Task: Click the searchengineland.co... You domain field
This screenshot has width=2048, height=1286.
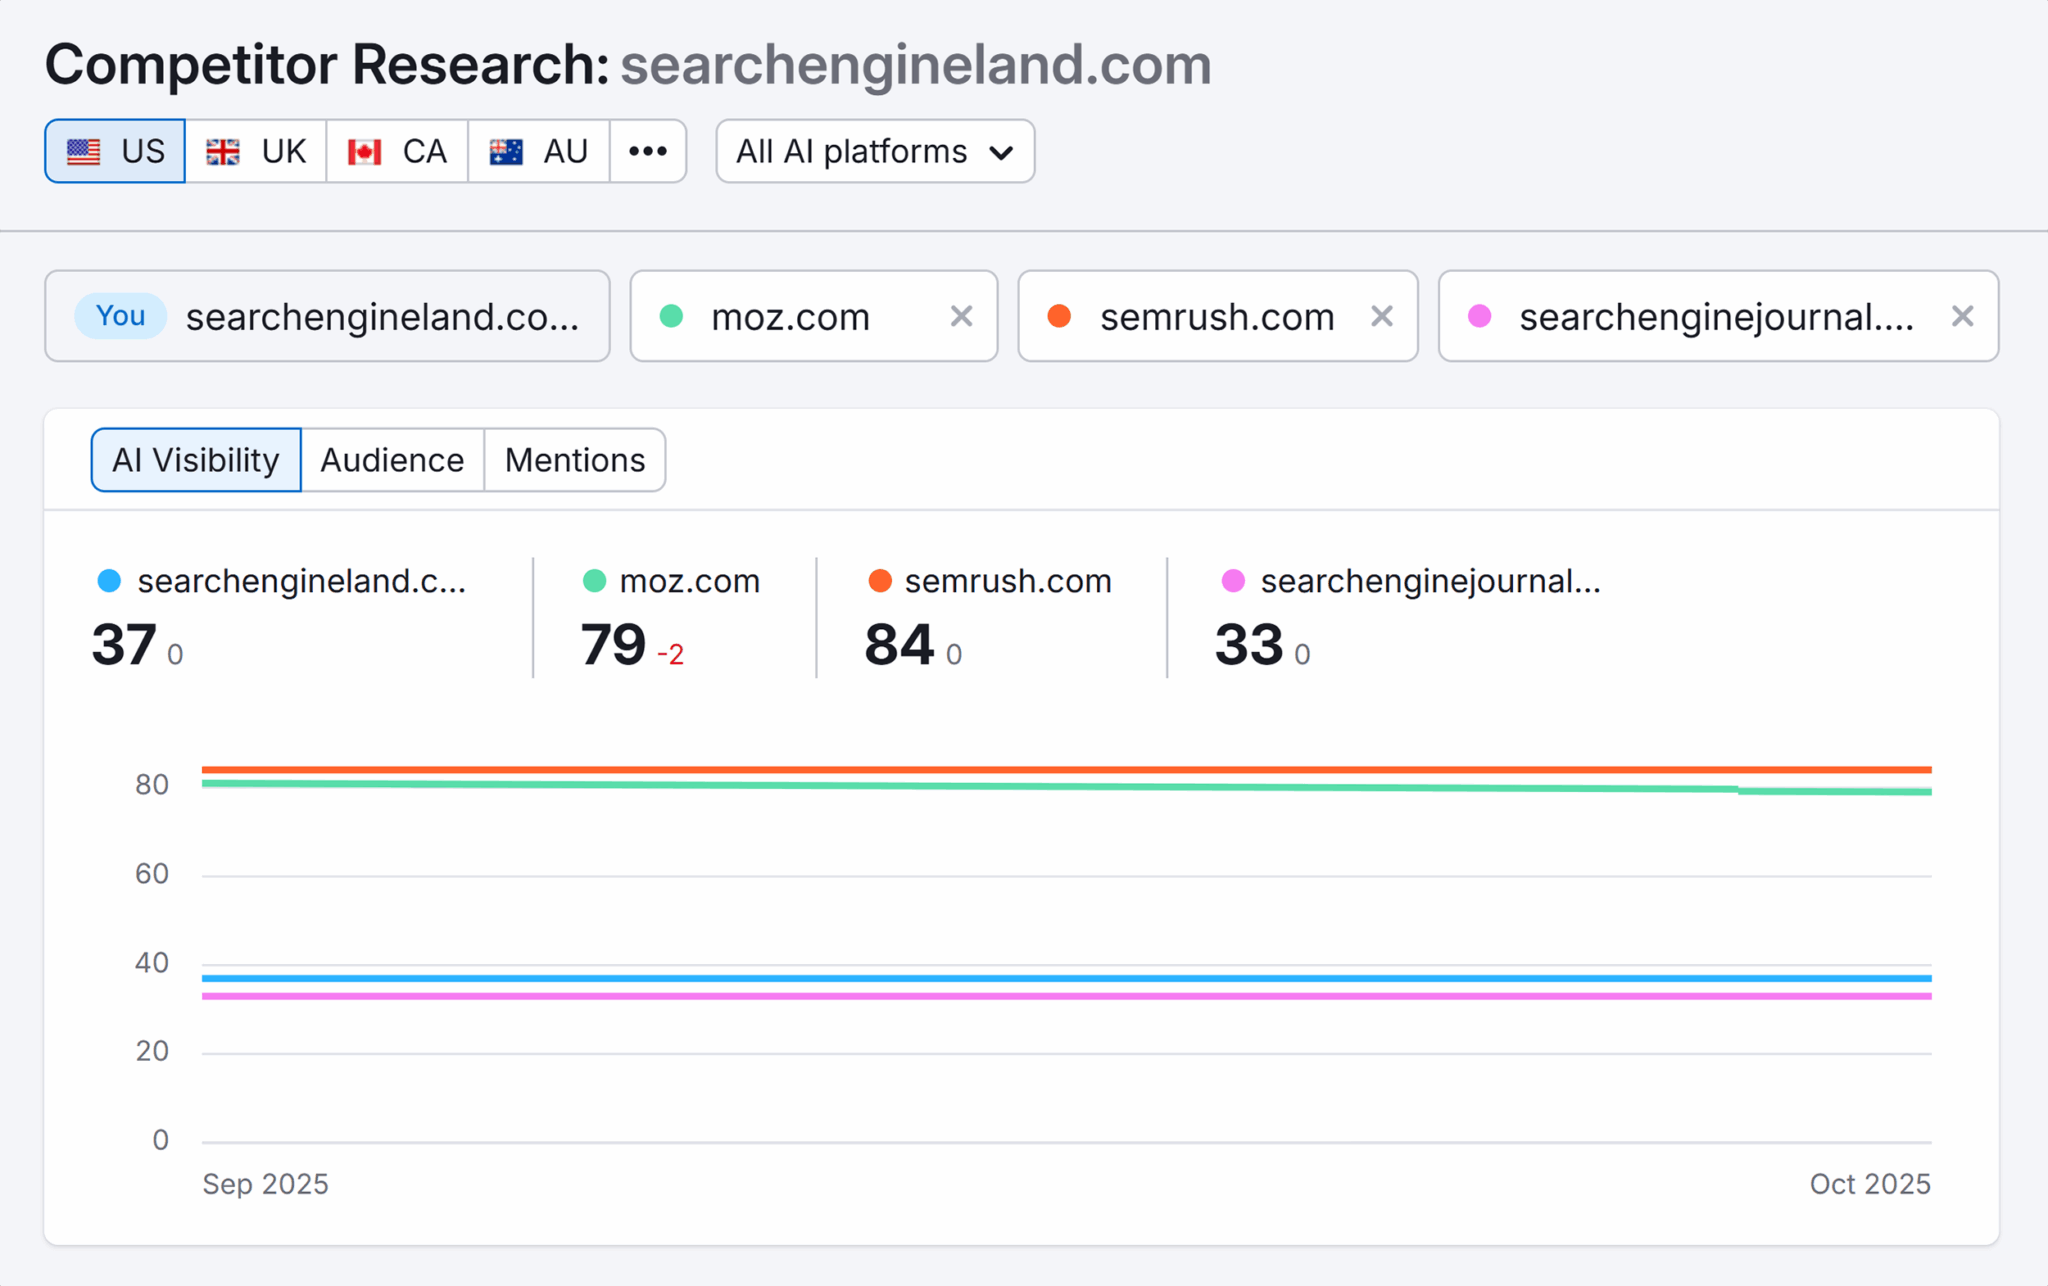Action: (x=327, y=316)
